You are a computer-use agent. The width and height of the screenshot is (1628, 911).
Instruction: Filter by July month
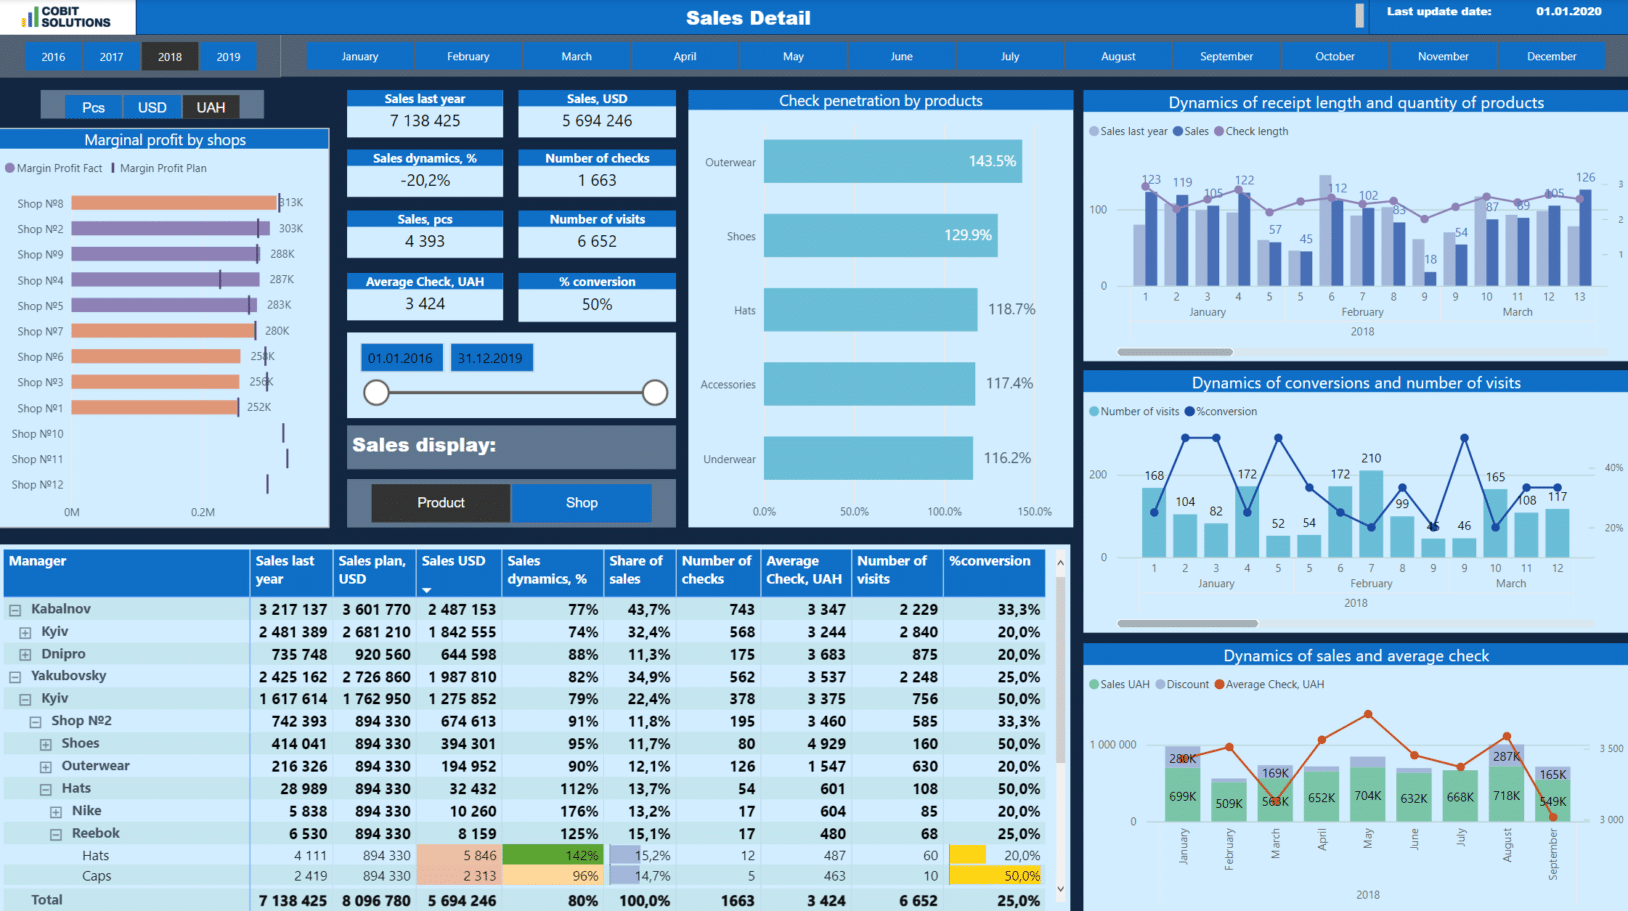1010,57
